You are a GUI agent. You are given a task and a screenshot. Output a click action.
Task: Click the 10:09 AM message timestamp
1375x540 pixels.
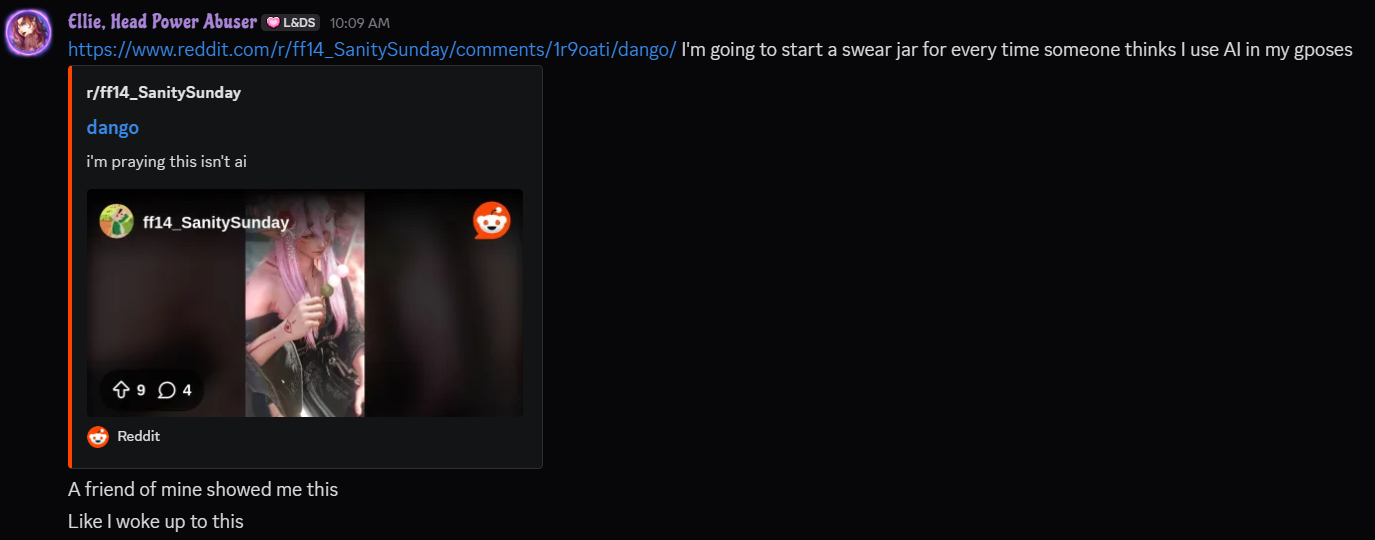(x=360, y=22)
